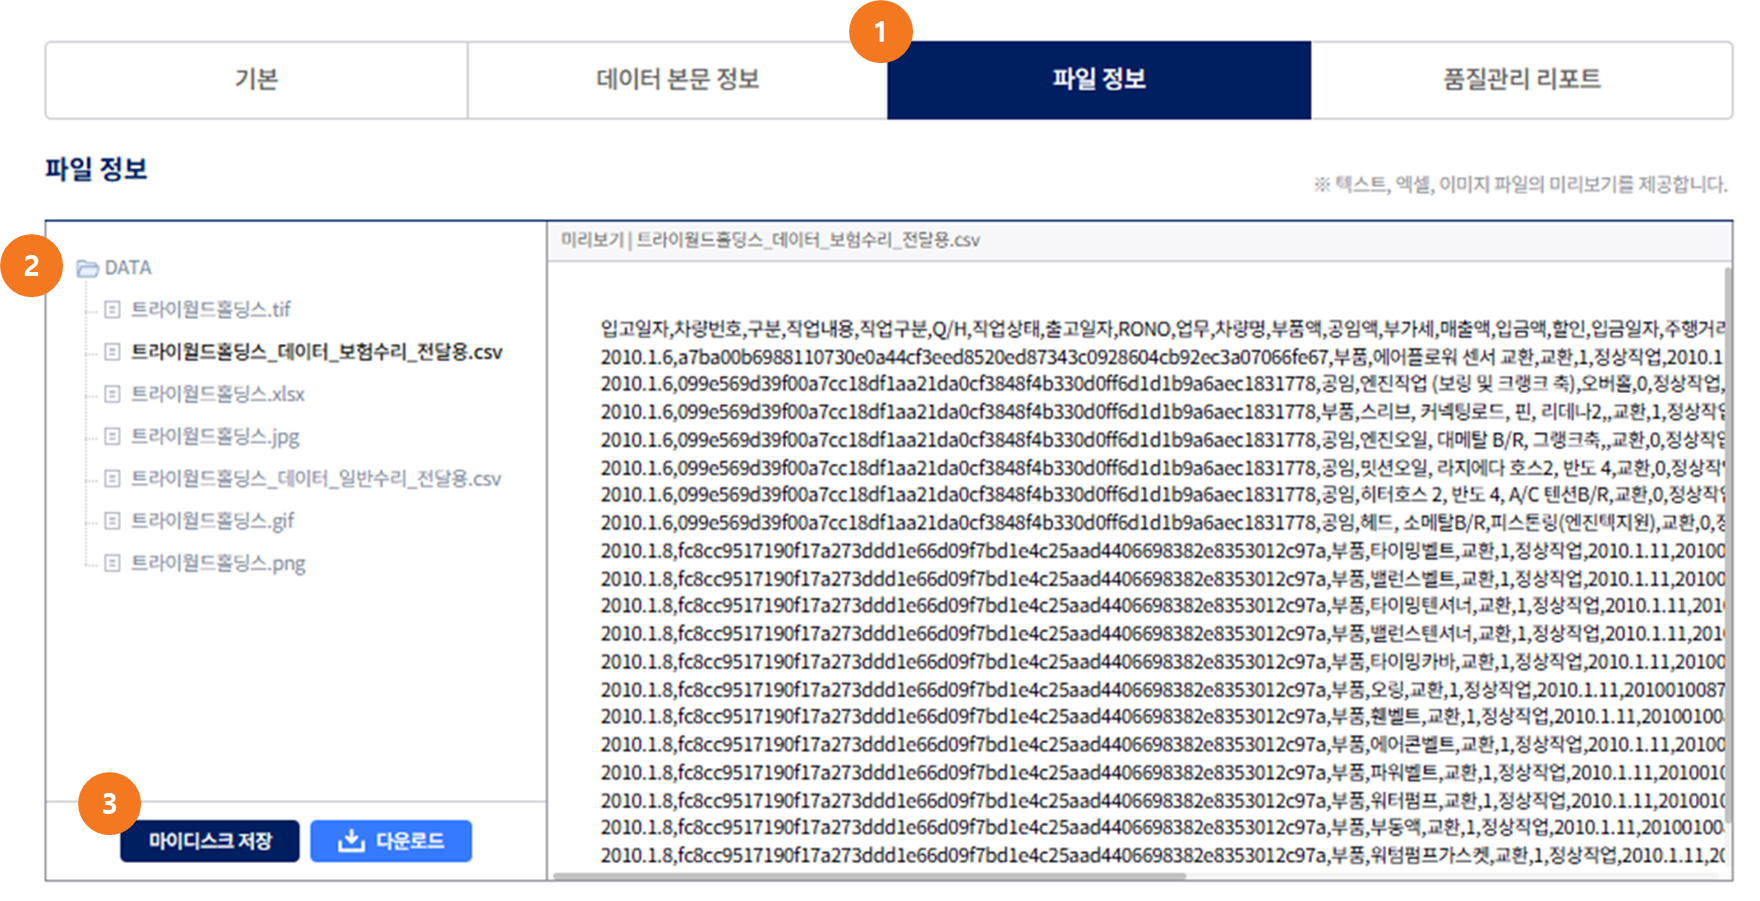Switch to the 기본 tab

pos(256,80)
